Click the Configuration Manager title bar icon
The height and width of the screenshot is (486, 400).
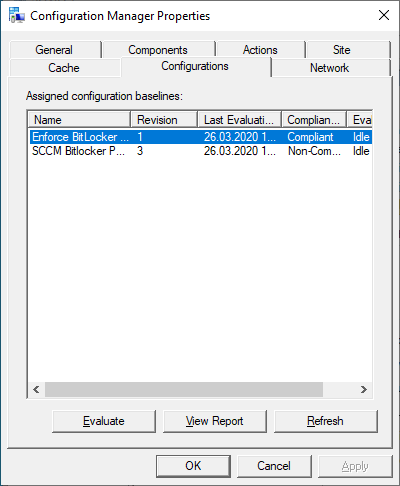click(17, 15)
